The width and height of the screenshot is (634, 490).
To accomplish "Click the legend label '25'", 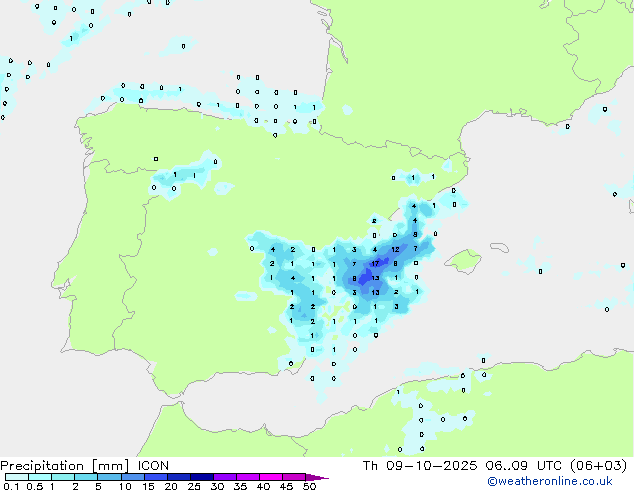I will coord(194,486).
